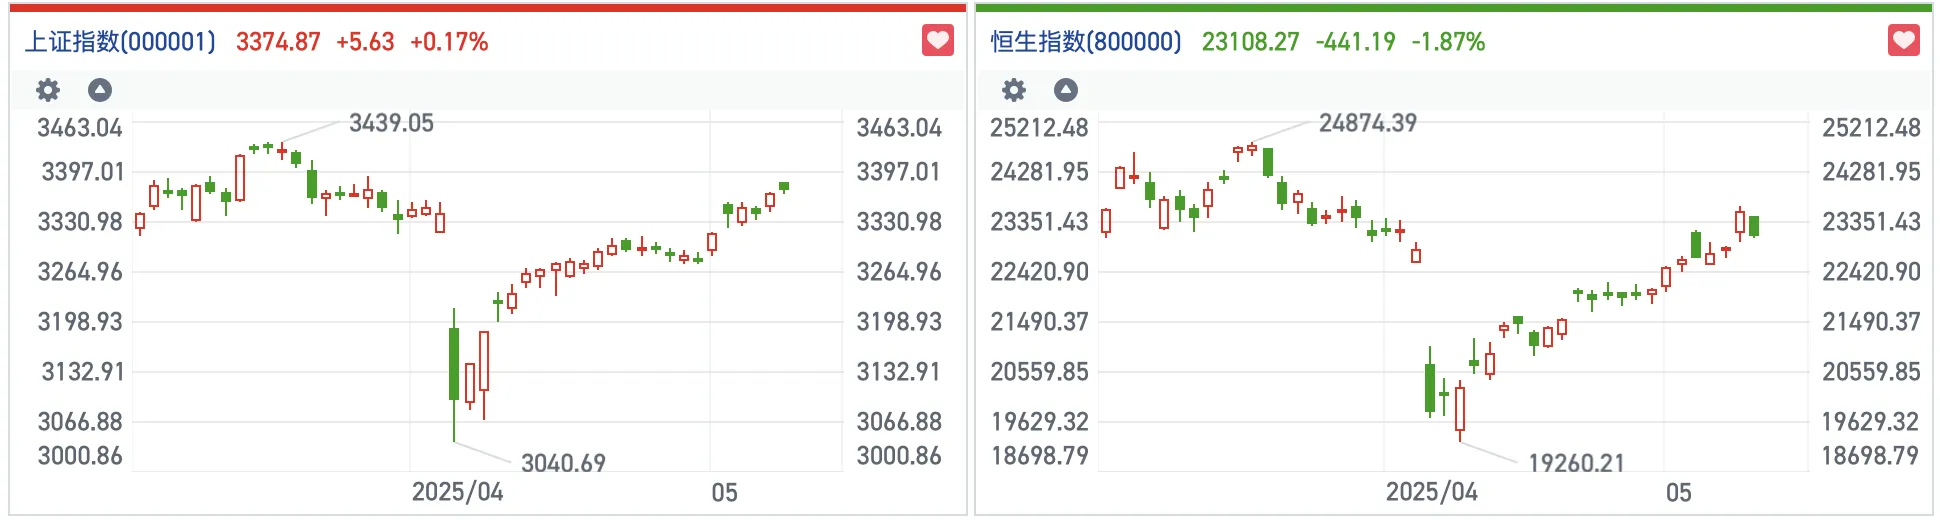Click the 3439.05 high-point label
The width and height of the screenshot is (1940, 520).
coord(391,123)
